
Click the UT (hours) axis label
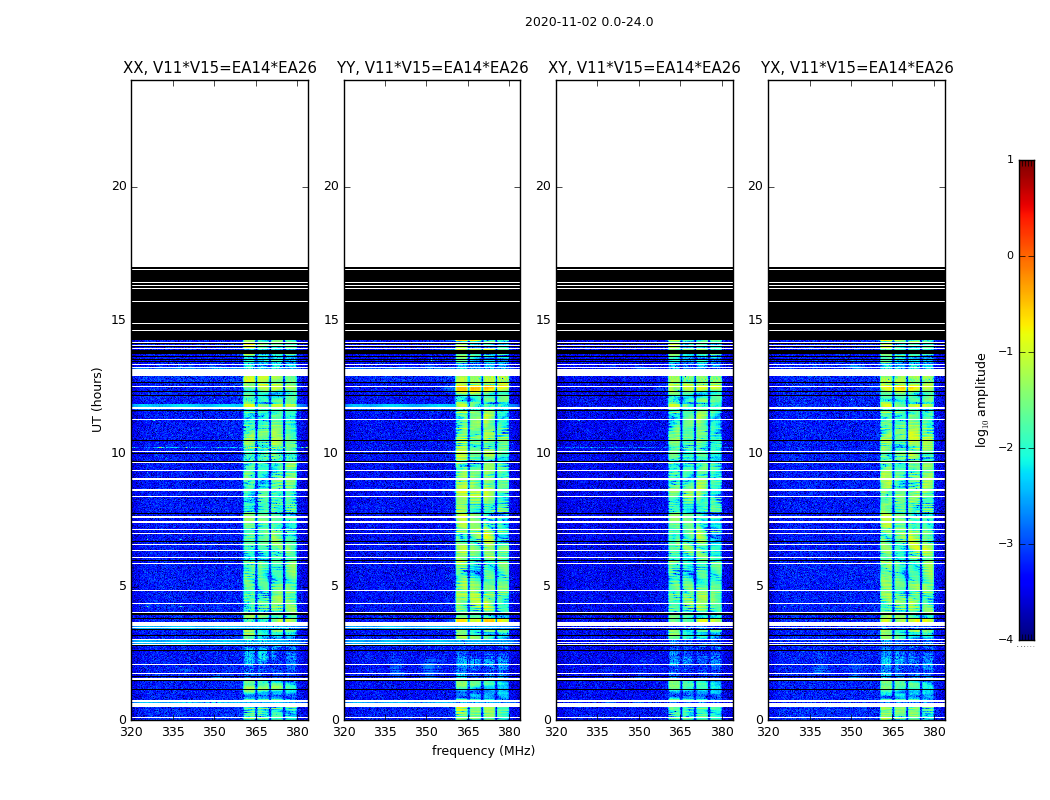98,400
